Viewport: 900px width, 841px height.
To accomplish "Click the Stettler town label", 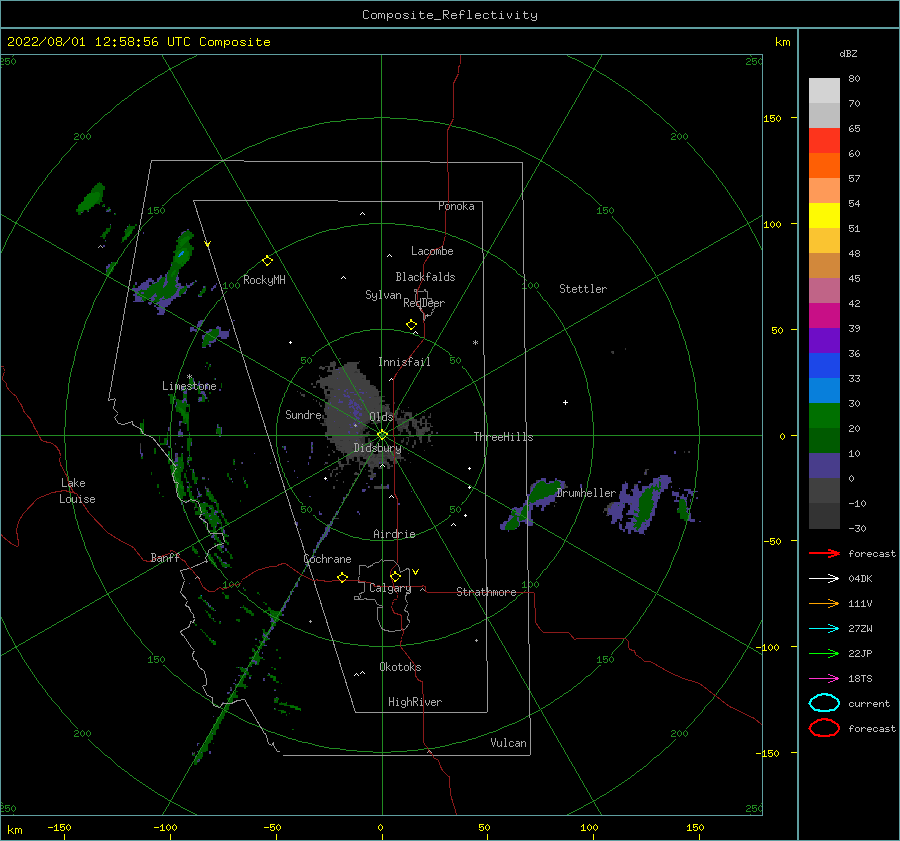I will tap(583, 289).
